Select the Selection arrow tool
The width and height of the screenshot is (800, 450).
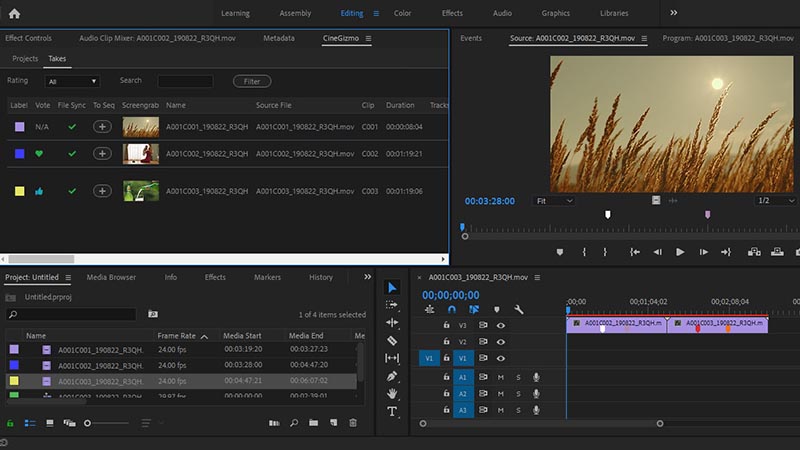point(392,288)
